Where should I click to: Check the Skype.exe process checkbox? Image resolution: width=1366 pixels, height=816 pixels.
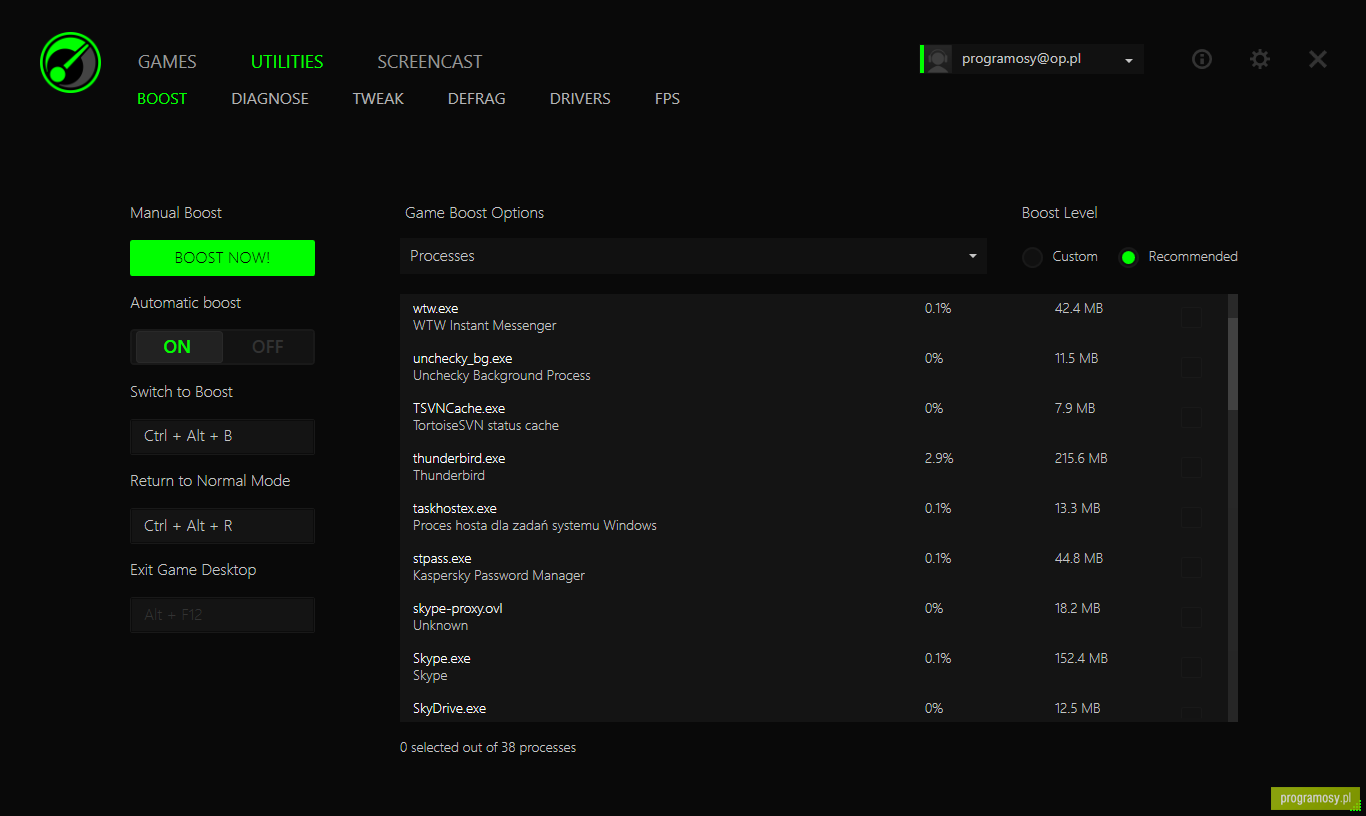coord(1192,668)
